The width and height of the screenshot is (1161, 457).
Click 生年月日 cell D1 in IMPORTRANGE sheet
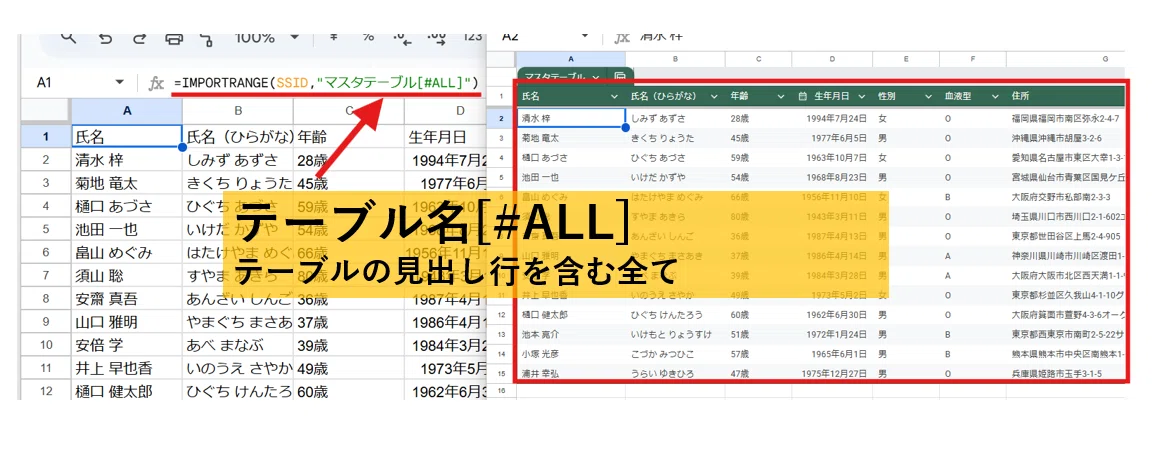point(445,136)
